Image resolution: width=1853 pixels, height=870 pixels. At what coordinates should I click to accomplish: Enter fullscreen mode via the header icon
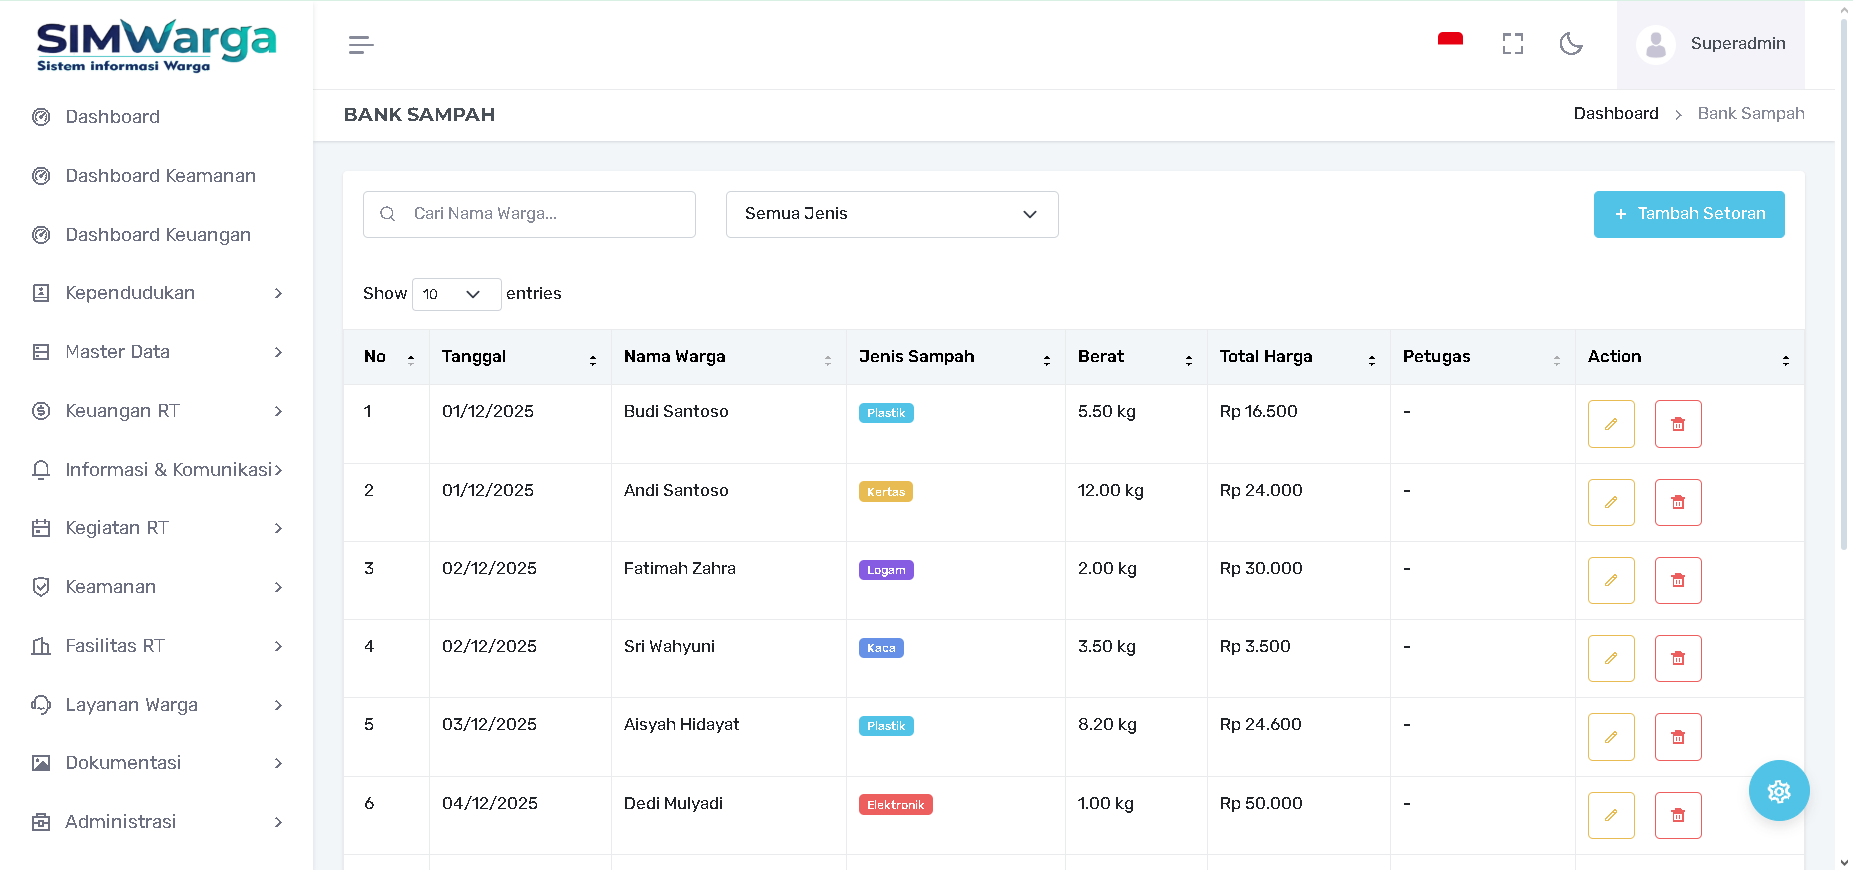pyautogui.click(x=1512, y=44)
